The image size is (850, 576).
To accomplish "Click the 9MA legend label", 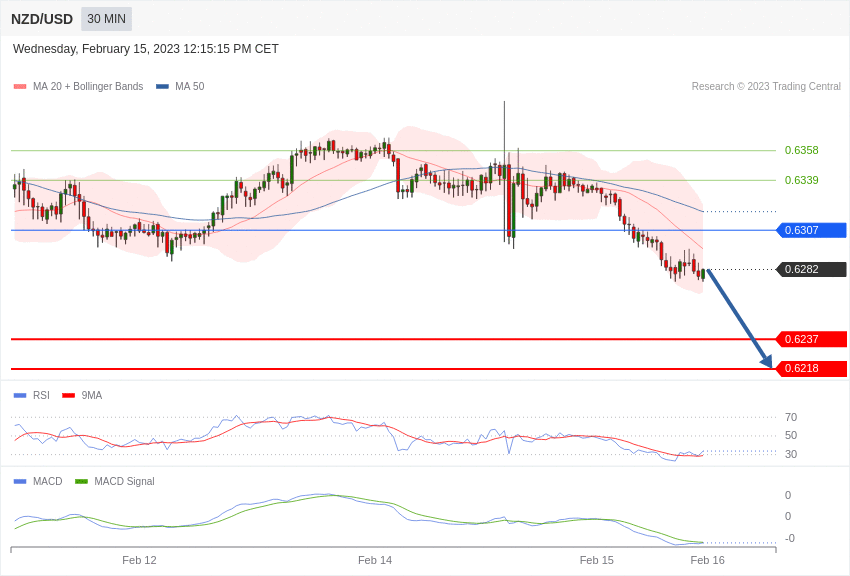I will click(x=92, y=395).
